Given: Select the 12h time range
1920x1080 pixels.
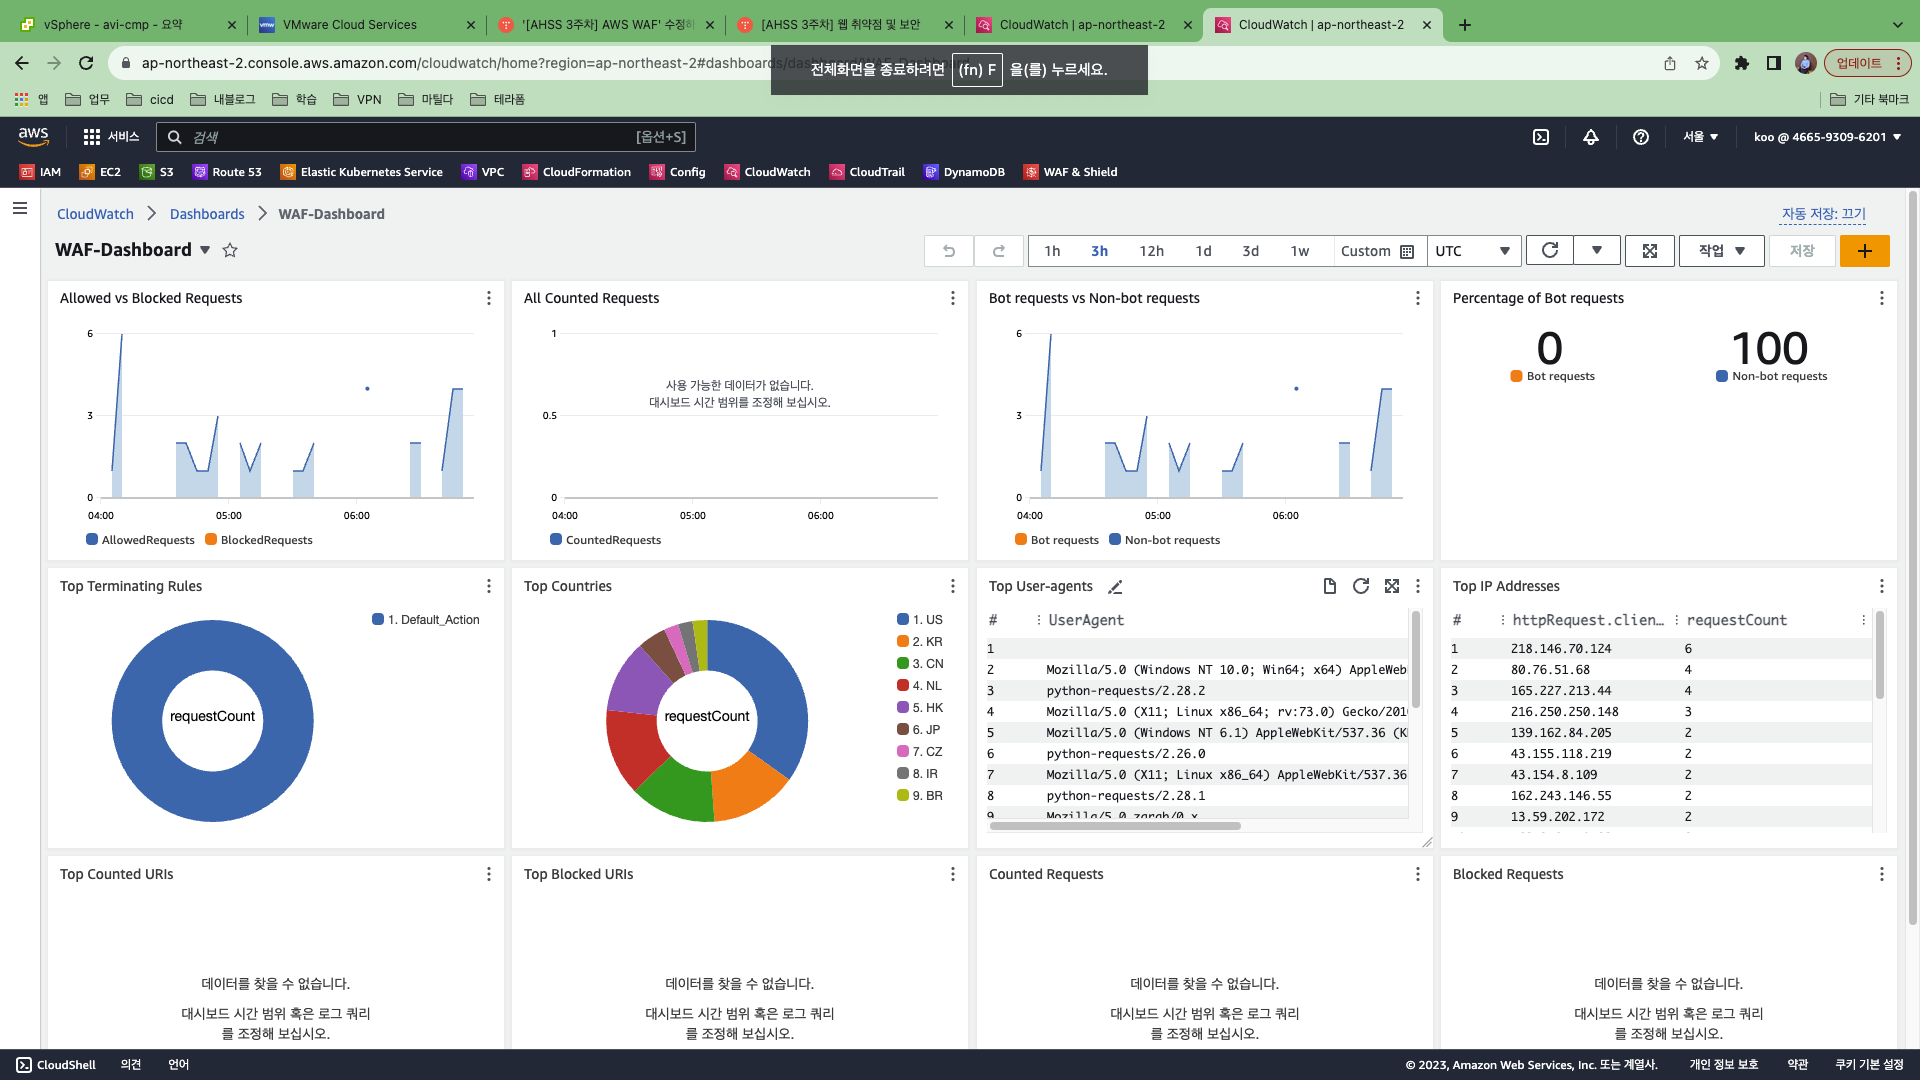Looking at the screenshot, I should coord(1151,251).
